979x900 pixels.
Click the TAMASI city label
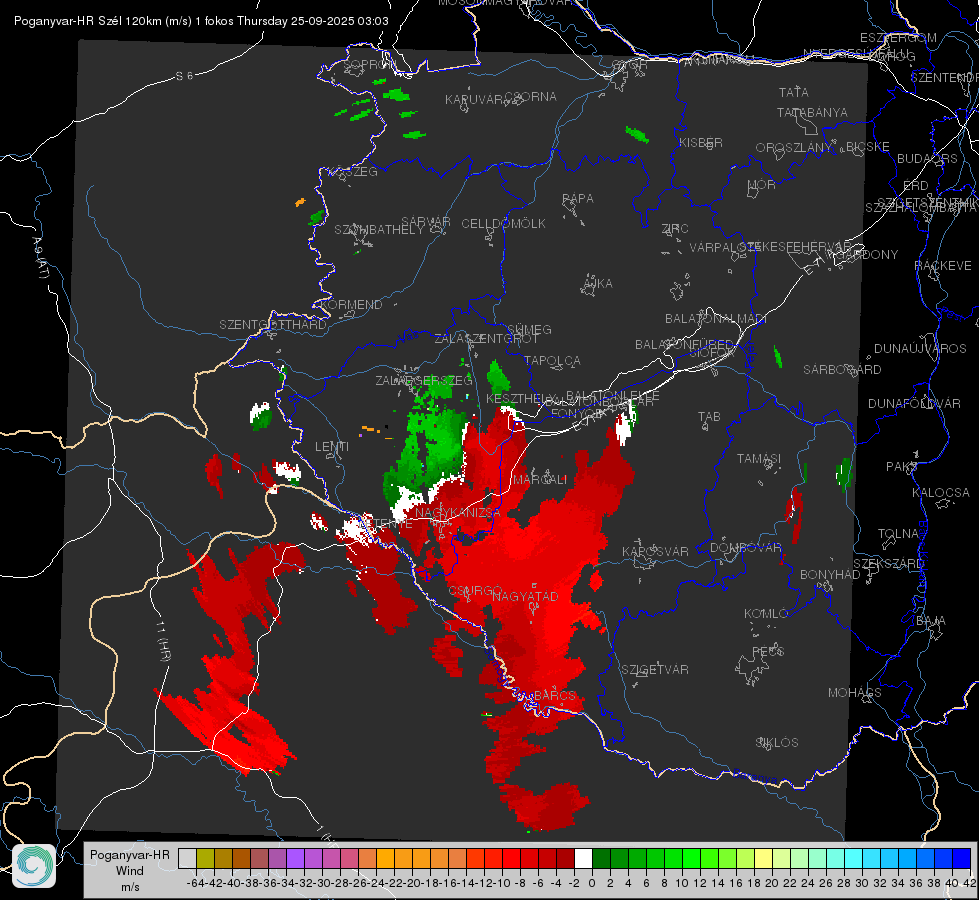[758, 459]
